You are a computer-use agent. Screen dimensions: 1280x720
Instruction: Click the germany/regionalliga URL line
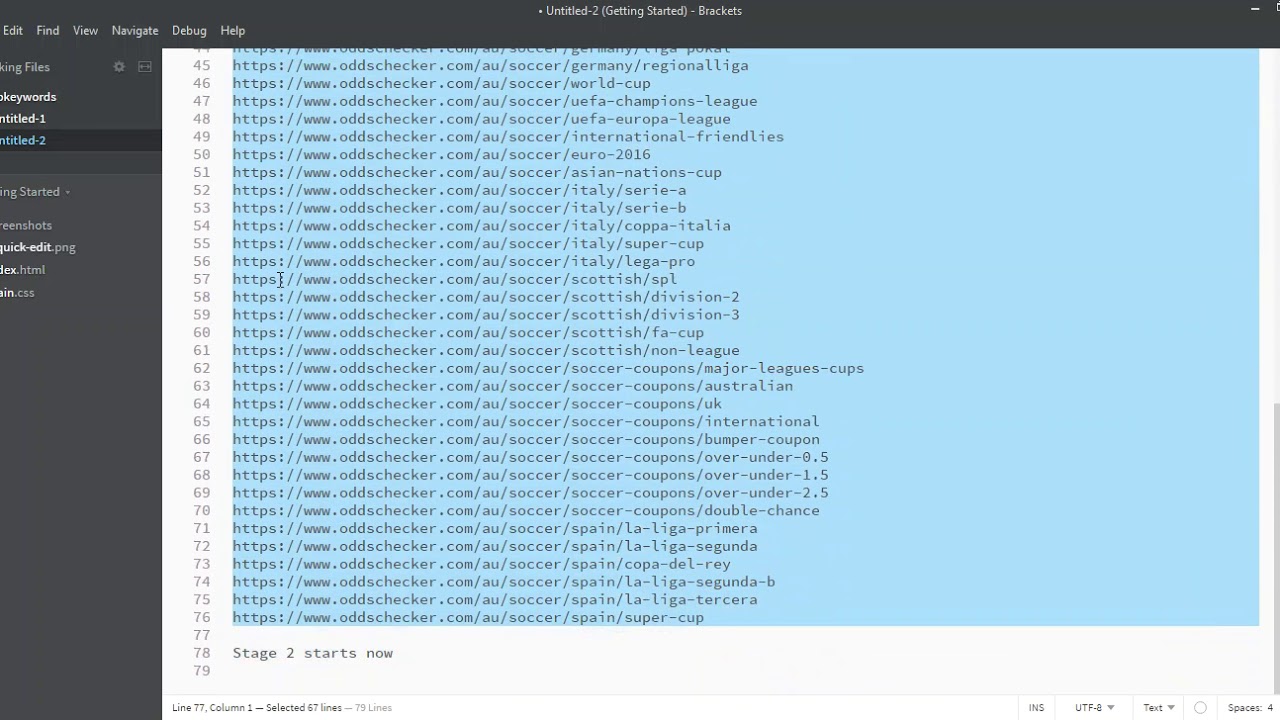pos(490,66)
